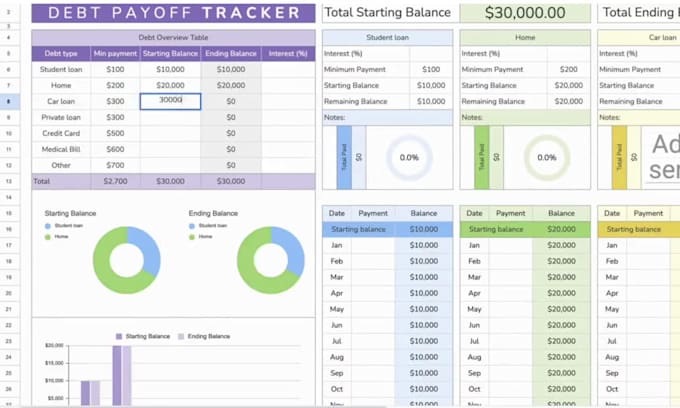Select the Medical Bill debt type cell
680x408 pixels.
[x=61, y=150]
